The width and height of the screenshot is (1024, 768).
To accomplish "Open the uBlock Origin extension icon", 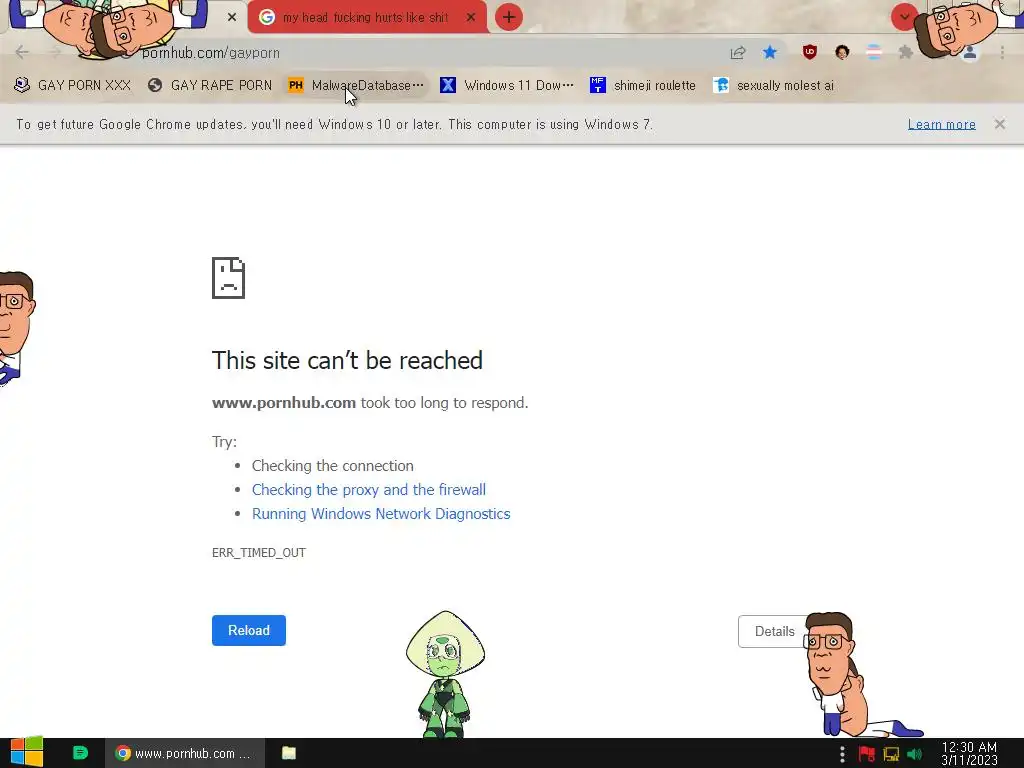I will [810, 52].
